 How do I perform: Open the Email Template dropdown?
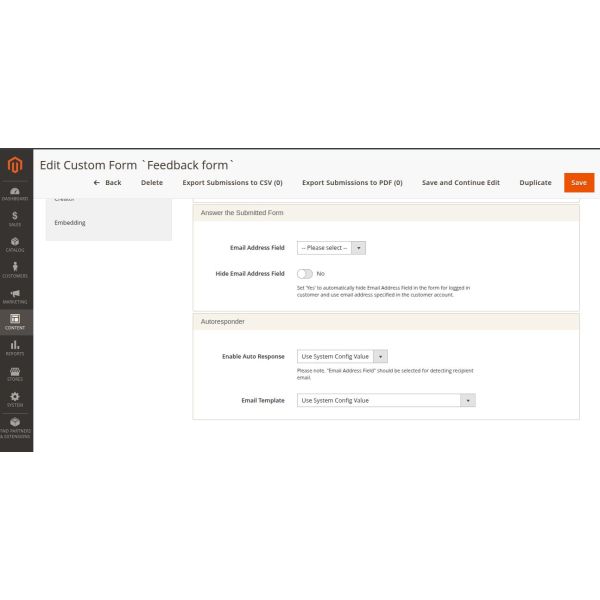386,400
